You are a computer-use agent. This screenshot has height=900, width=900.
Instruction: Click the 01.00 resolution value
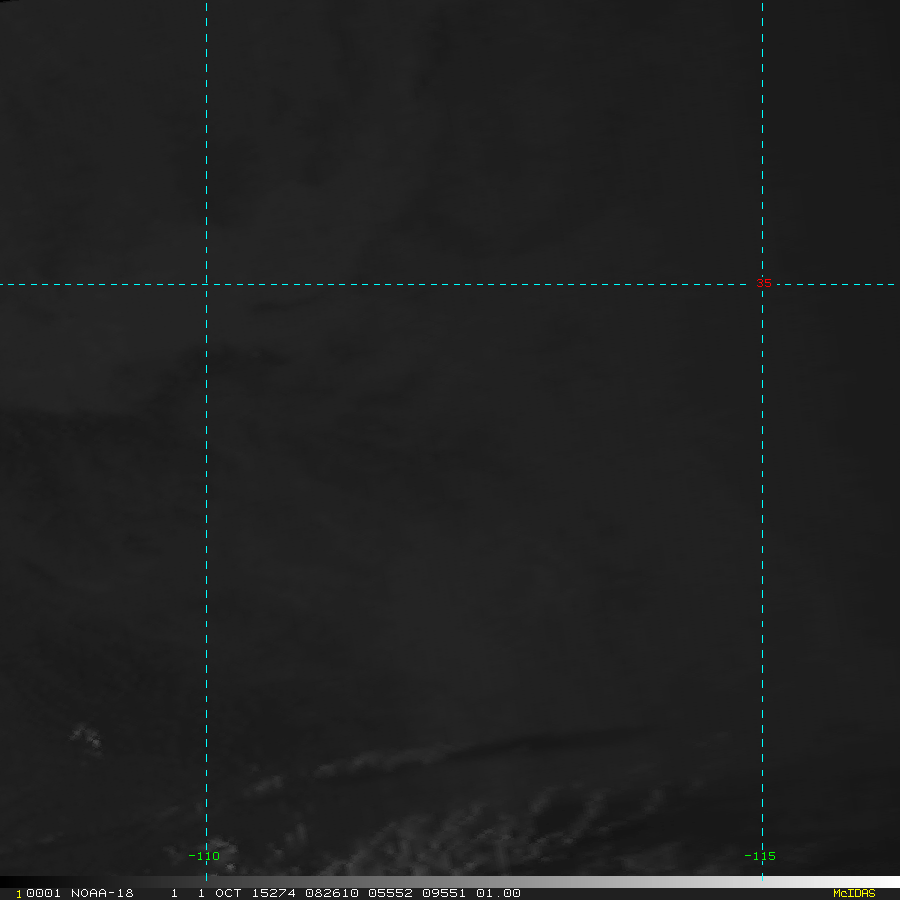(498, 893)
